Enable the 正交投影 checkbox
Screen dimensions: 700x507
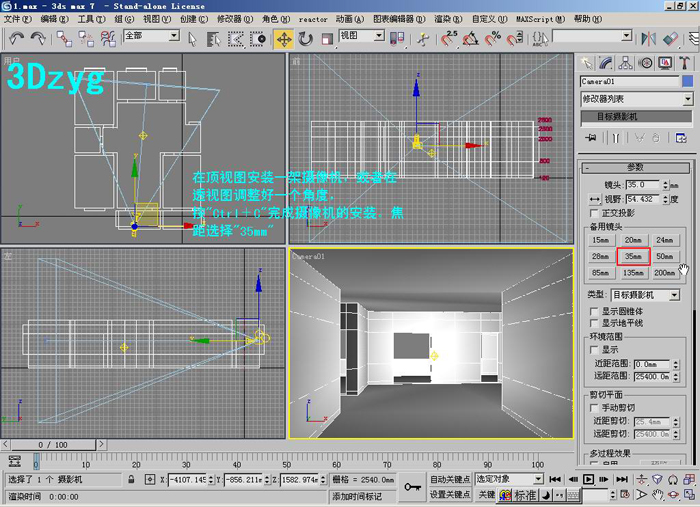[594, 213]
